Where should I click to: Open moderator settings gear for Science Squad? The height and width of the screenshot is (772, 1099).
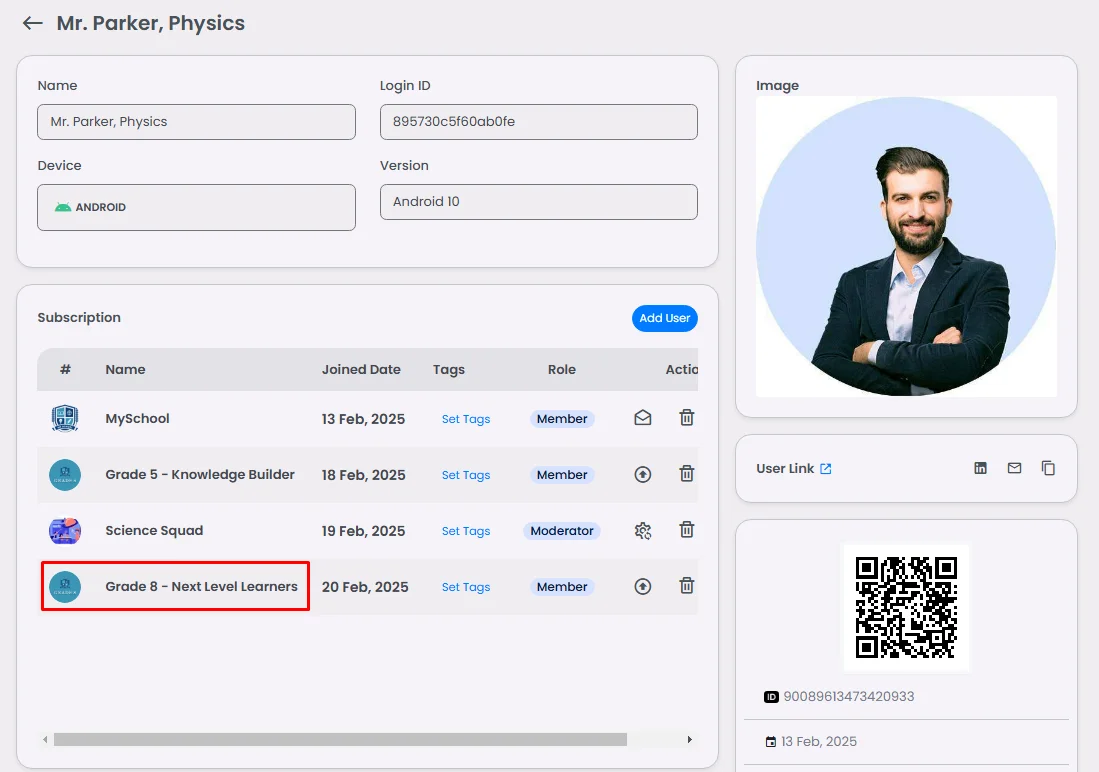point(643,531)
